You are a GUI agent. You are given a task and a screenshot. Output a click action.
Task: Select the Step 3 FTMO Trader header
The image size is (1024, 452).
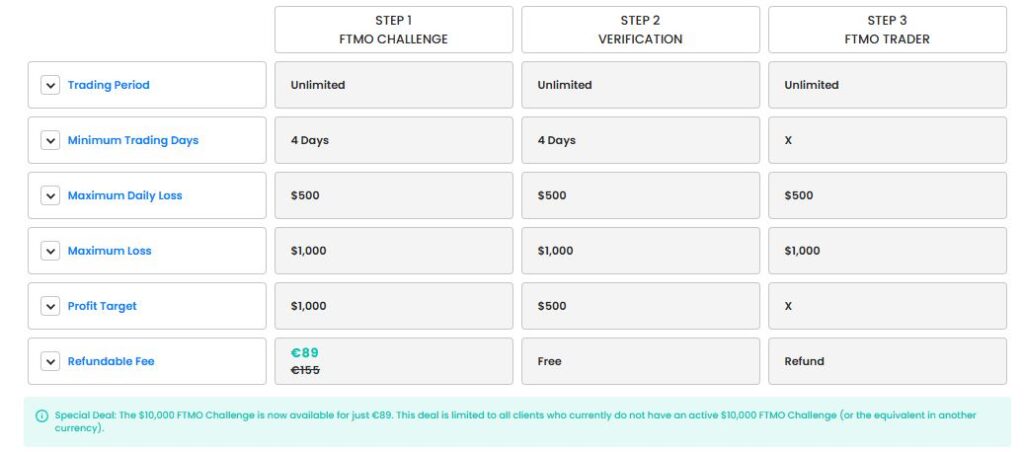887,30
